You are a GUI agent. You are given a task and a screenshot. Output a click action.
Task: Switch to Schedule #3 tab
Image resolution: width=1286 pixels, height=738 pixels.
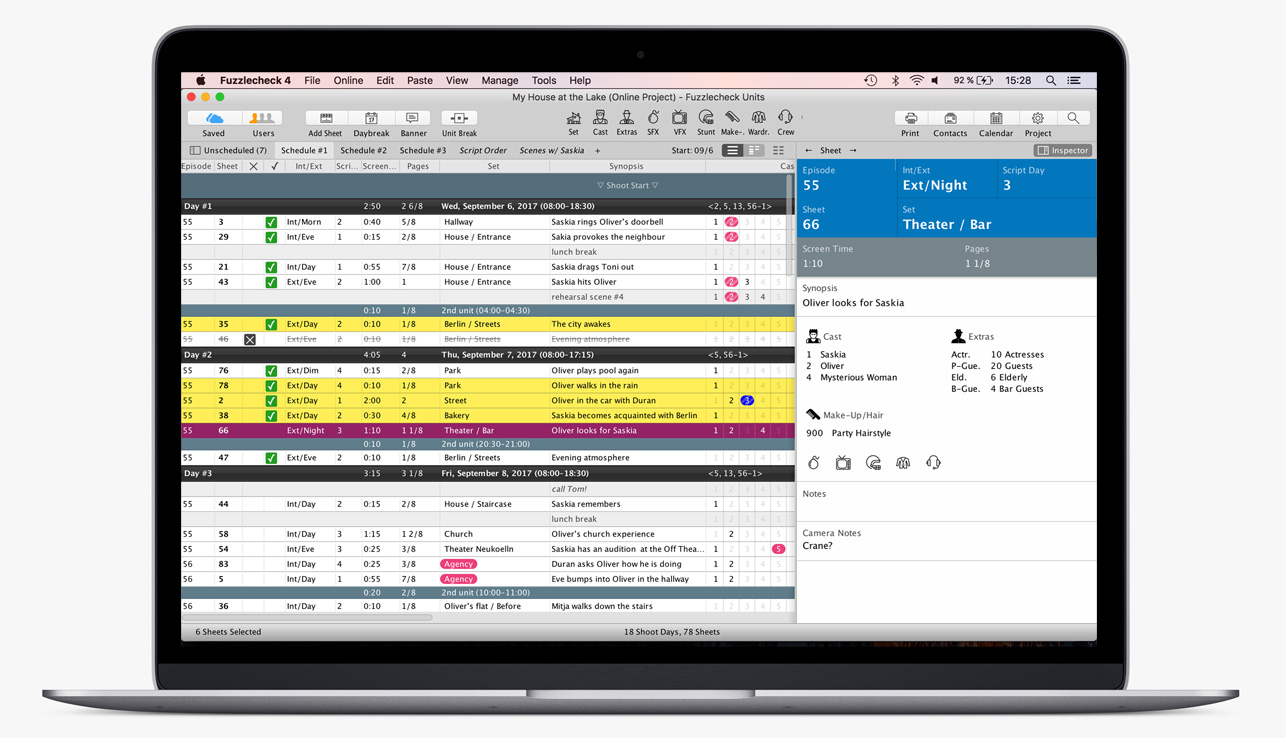click(x=423, y=151)
